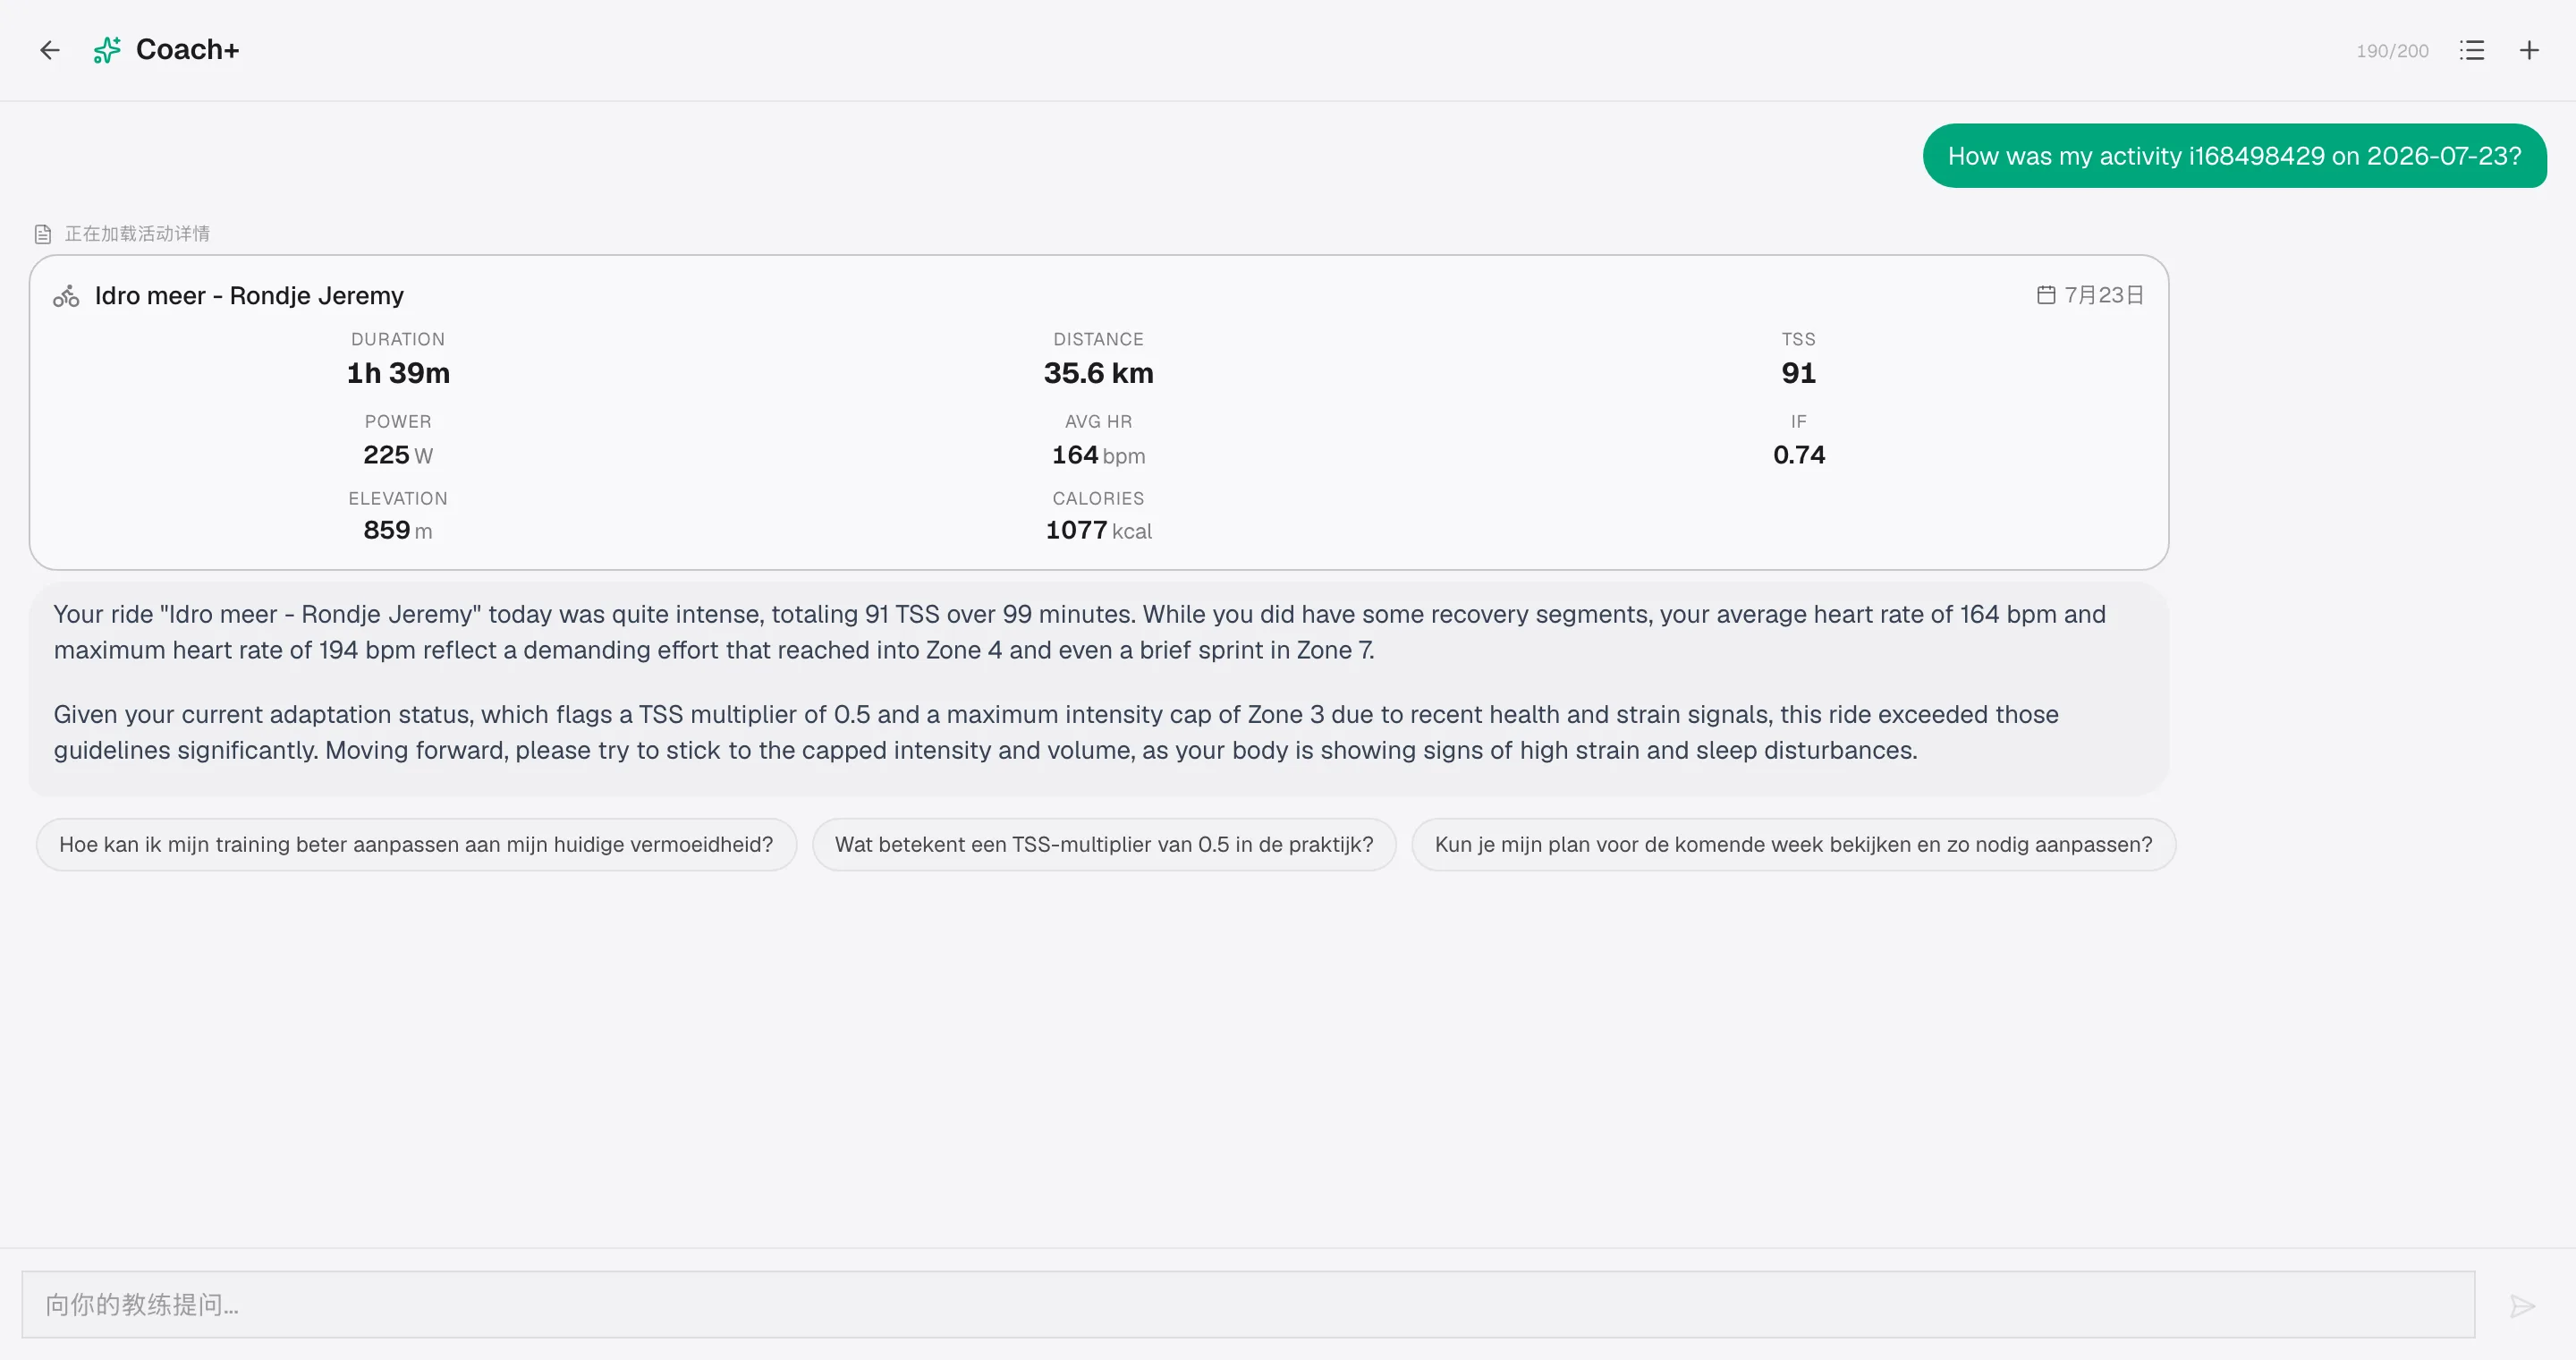
Task: Click the 225 W power value
Action: [x=397, y=455]
